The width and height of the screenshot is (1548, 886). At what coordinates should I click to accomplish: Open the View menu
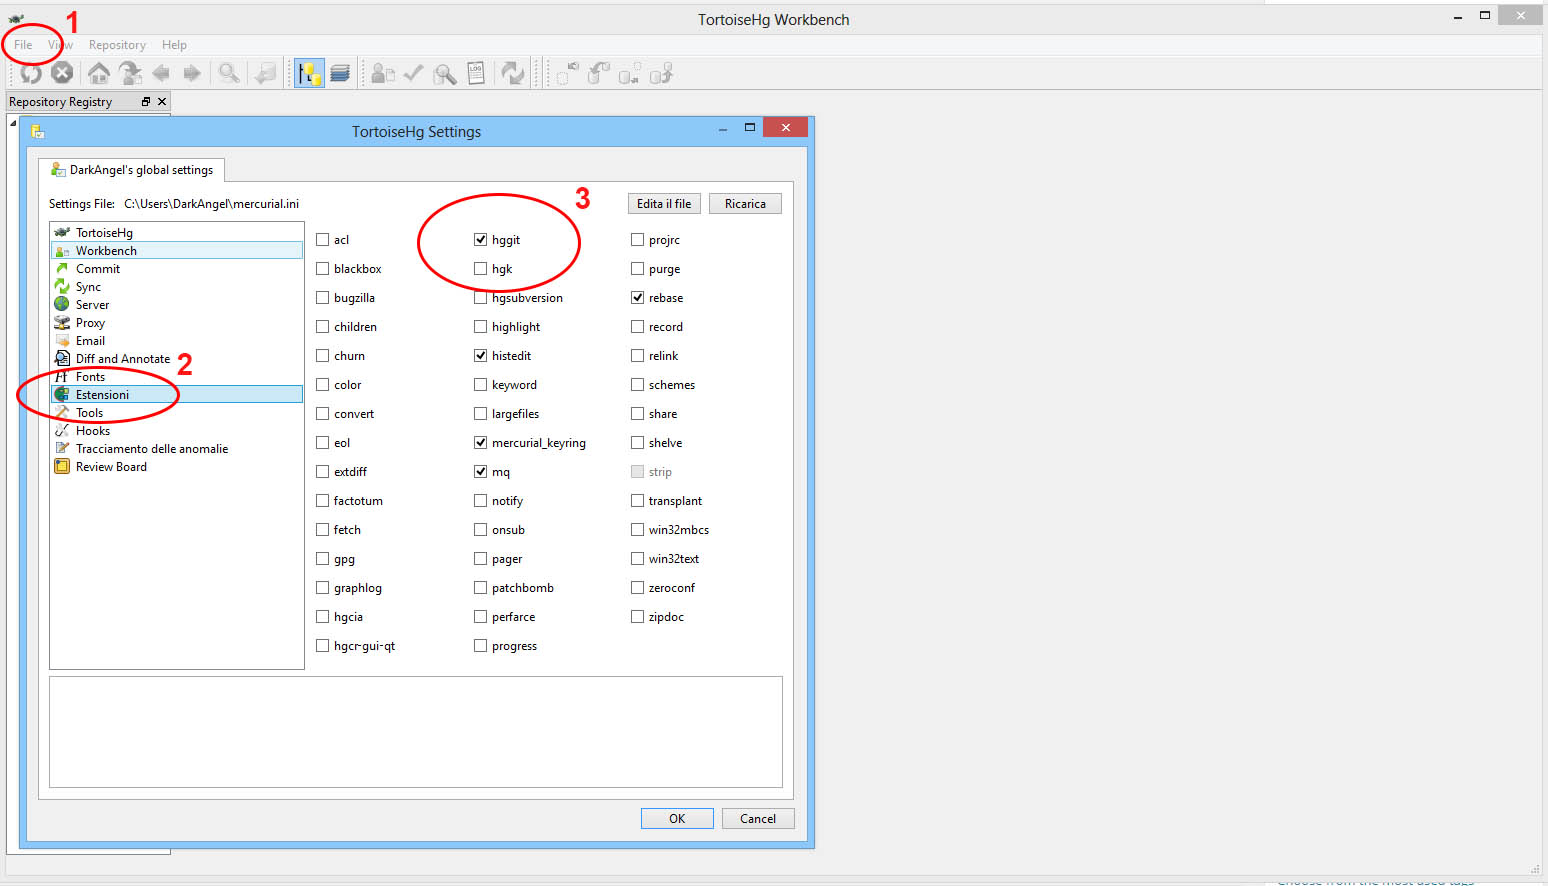[60, 45]
